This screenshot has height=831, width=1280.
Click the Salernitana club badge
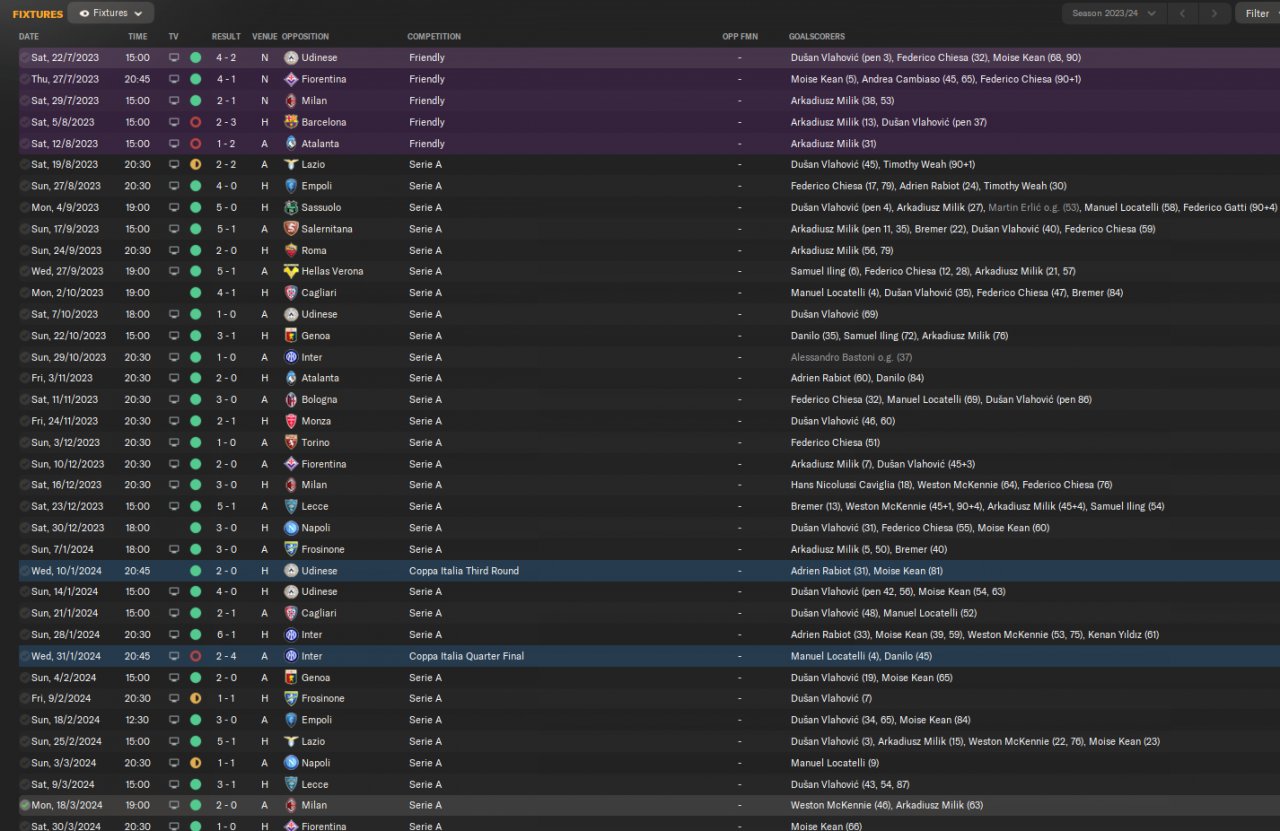(291, 229)
